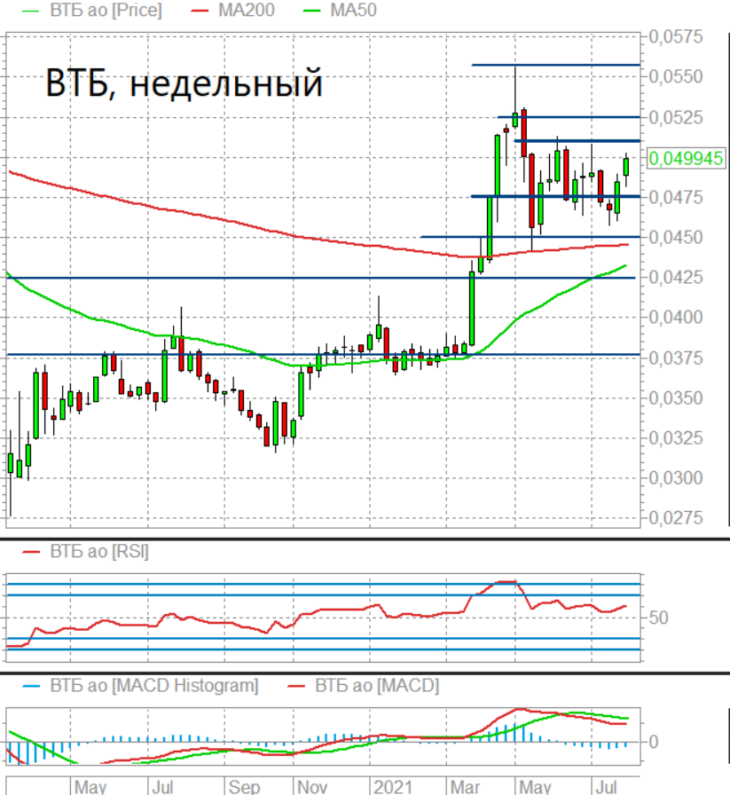Click the current price label 0,049945
The height and width of the screenshot is (795, 730).
point(685,158)
